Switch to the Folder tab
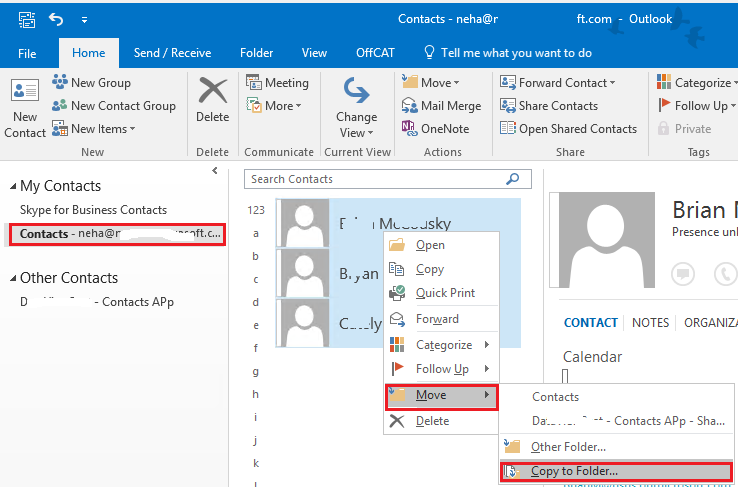The height and width of the screenshot is (487, 738). coord(257,53)
